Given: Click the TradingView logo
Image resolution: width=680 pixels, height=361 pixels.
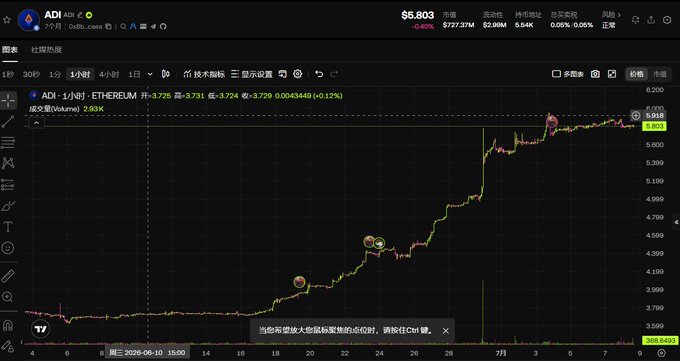Looking at the screenshot, I should [x=40, y=329].
